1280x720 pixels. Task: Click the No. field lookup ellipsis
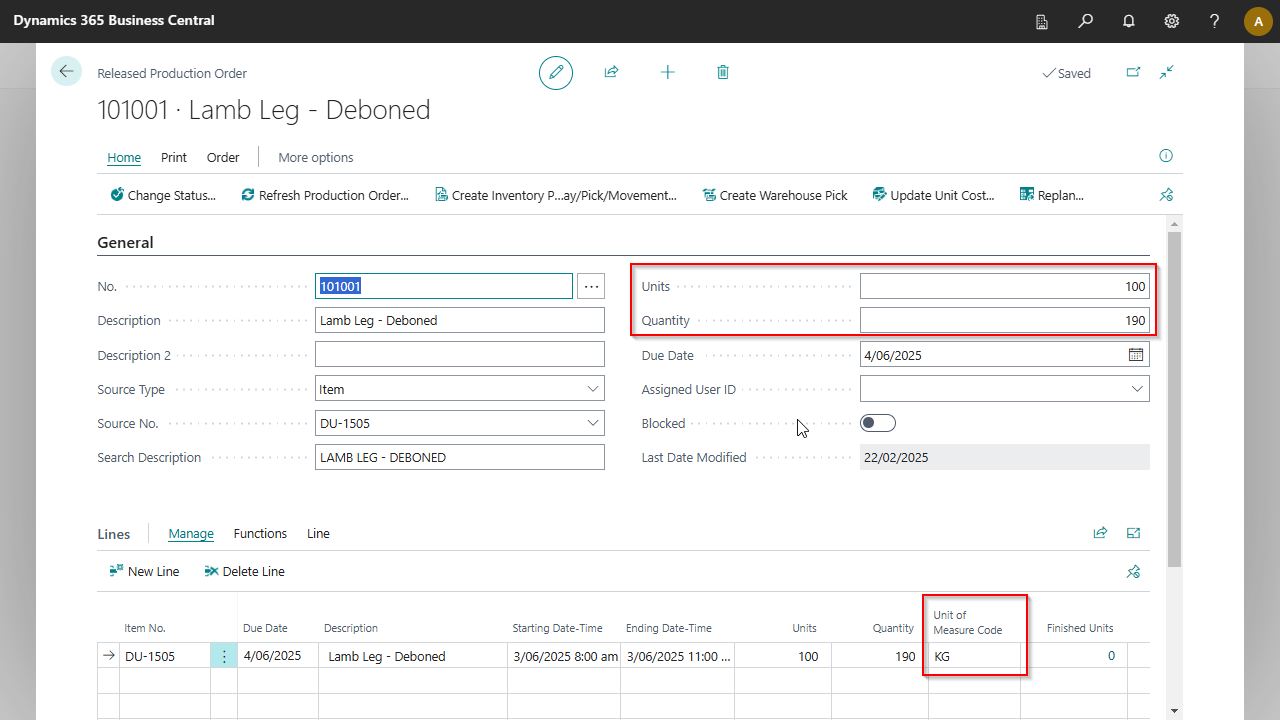pyautogui.click(x=591, y=287)
